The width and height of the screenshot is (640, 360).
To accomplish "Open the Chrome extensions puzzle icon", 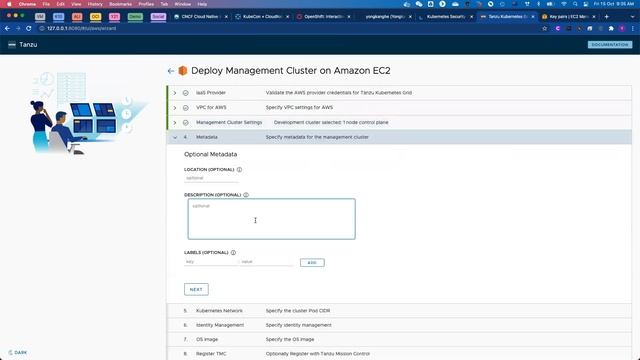I will tap(611, 28).
